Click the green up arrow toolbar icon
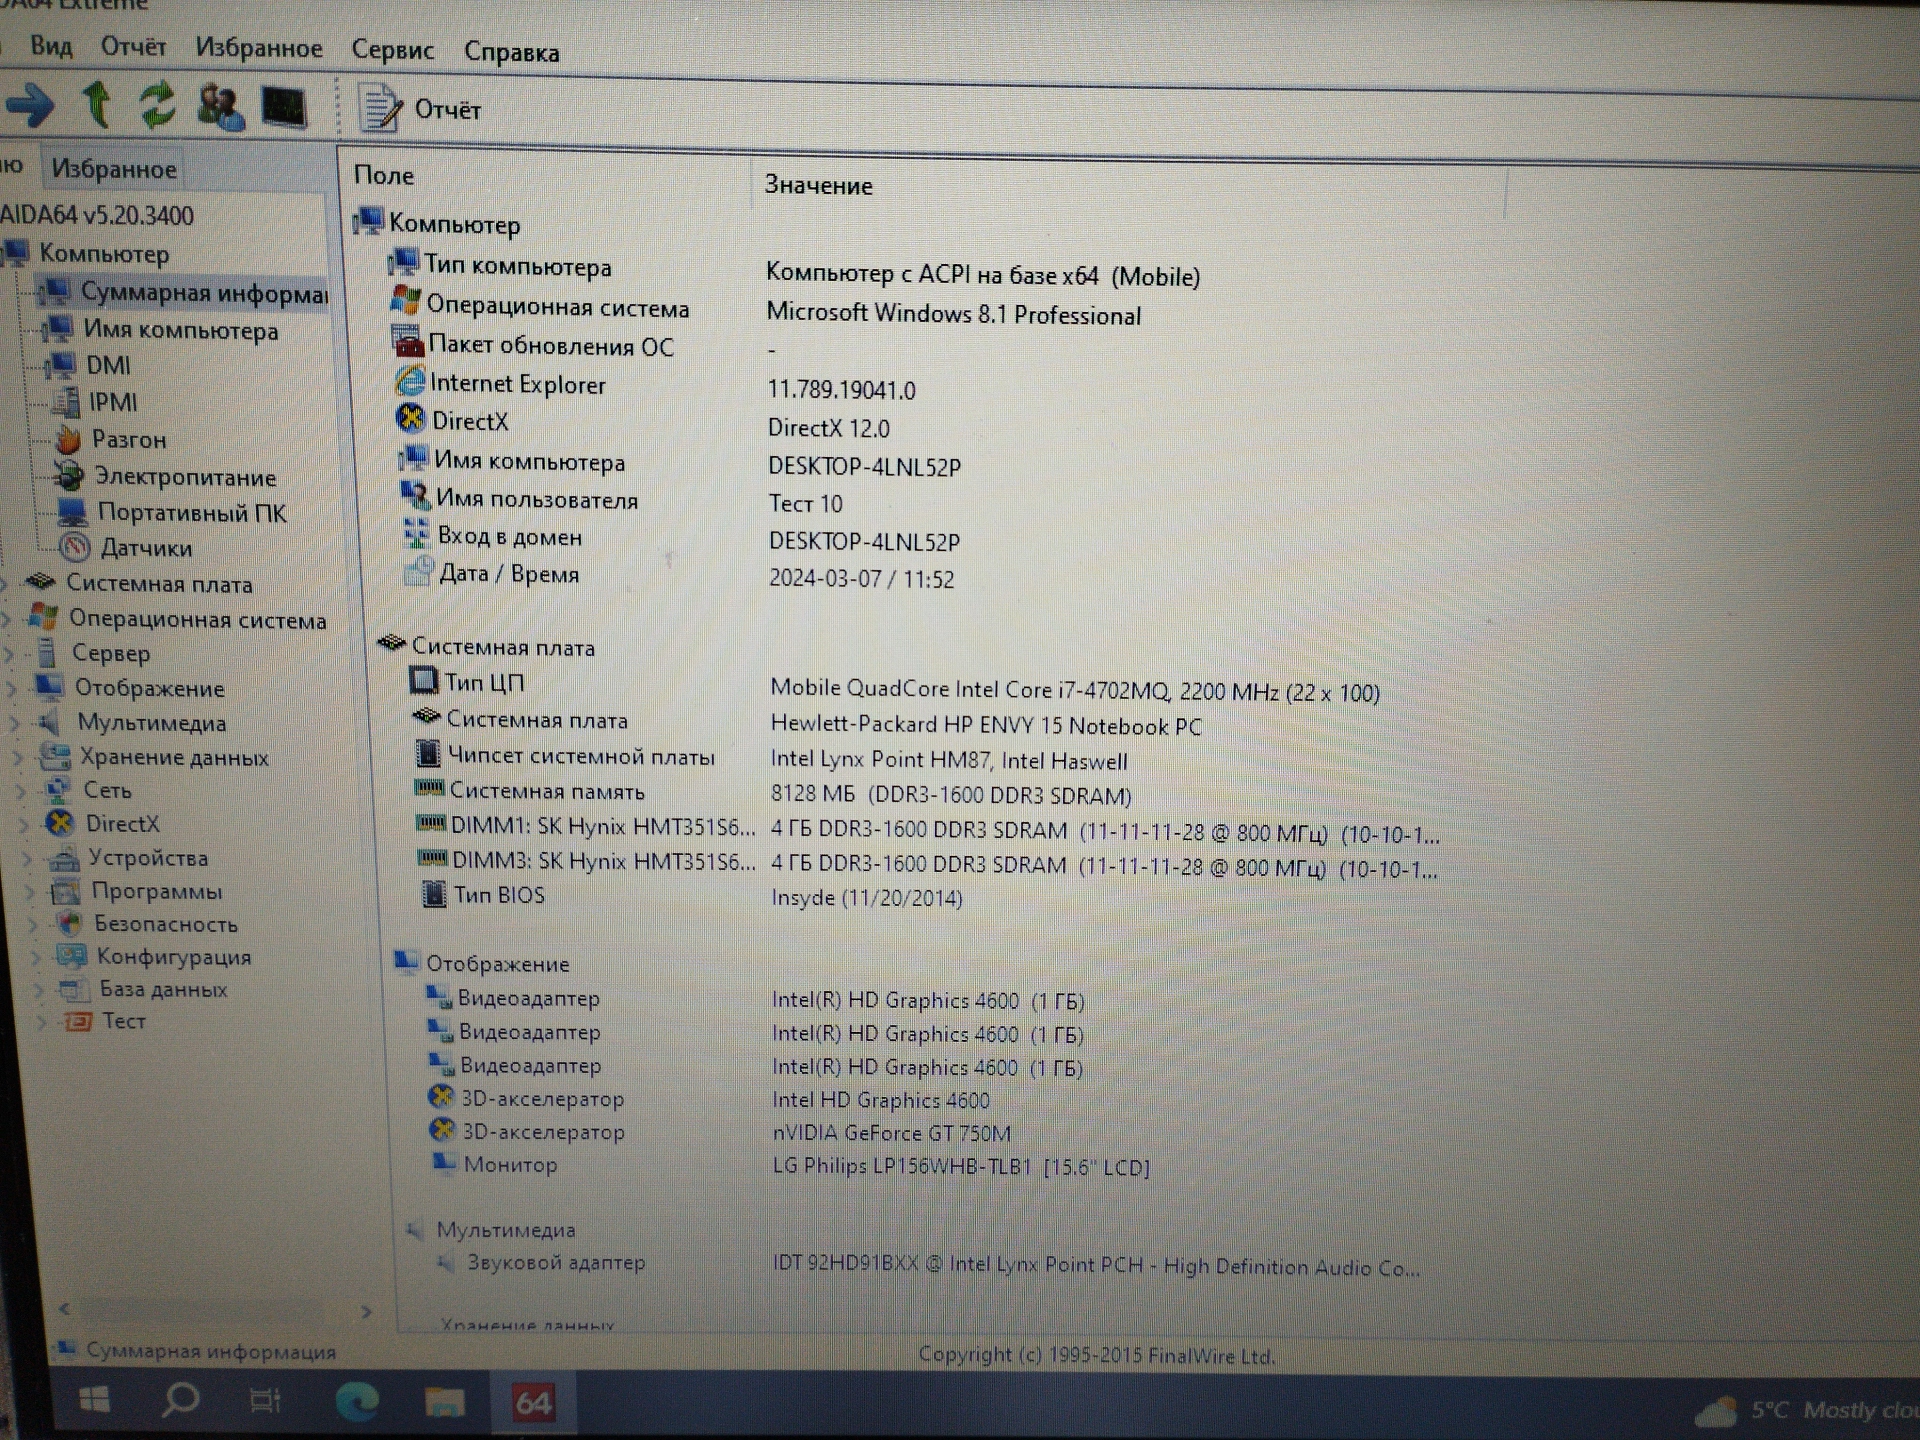 (97, 104)
